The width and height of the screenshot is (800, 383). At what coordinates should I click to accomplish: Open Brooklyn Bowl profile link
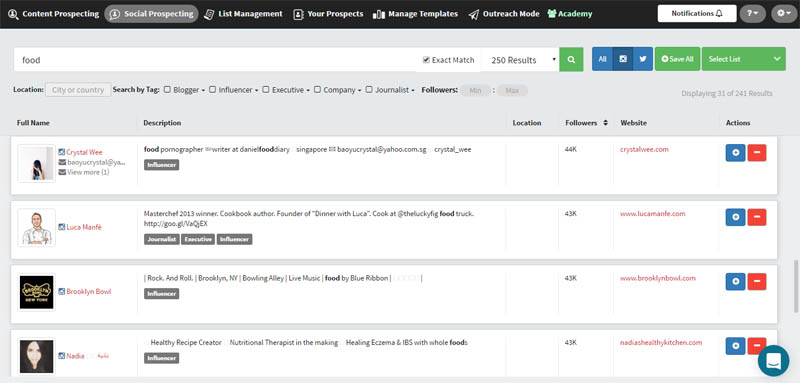(89, 292)
